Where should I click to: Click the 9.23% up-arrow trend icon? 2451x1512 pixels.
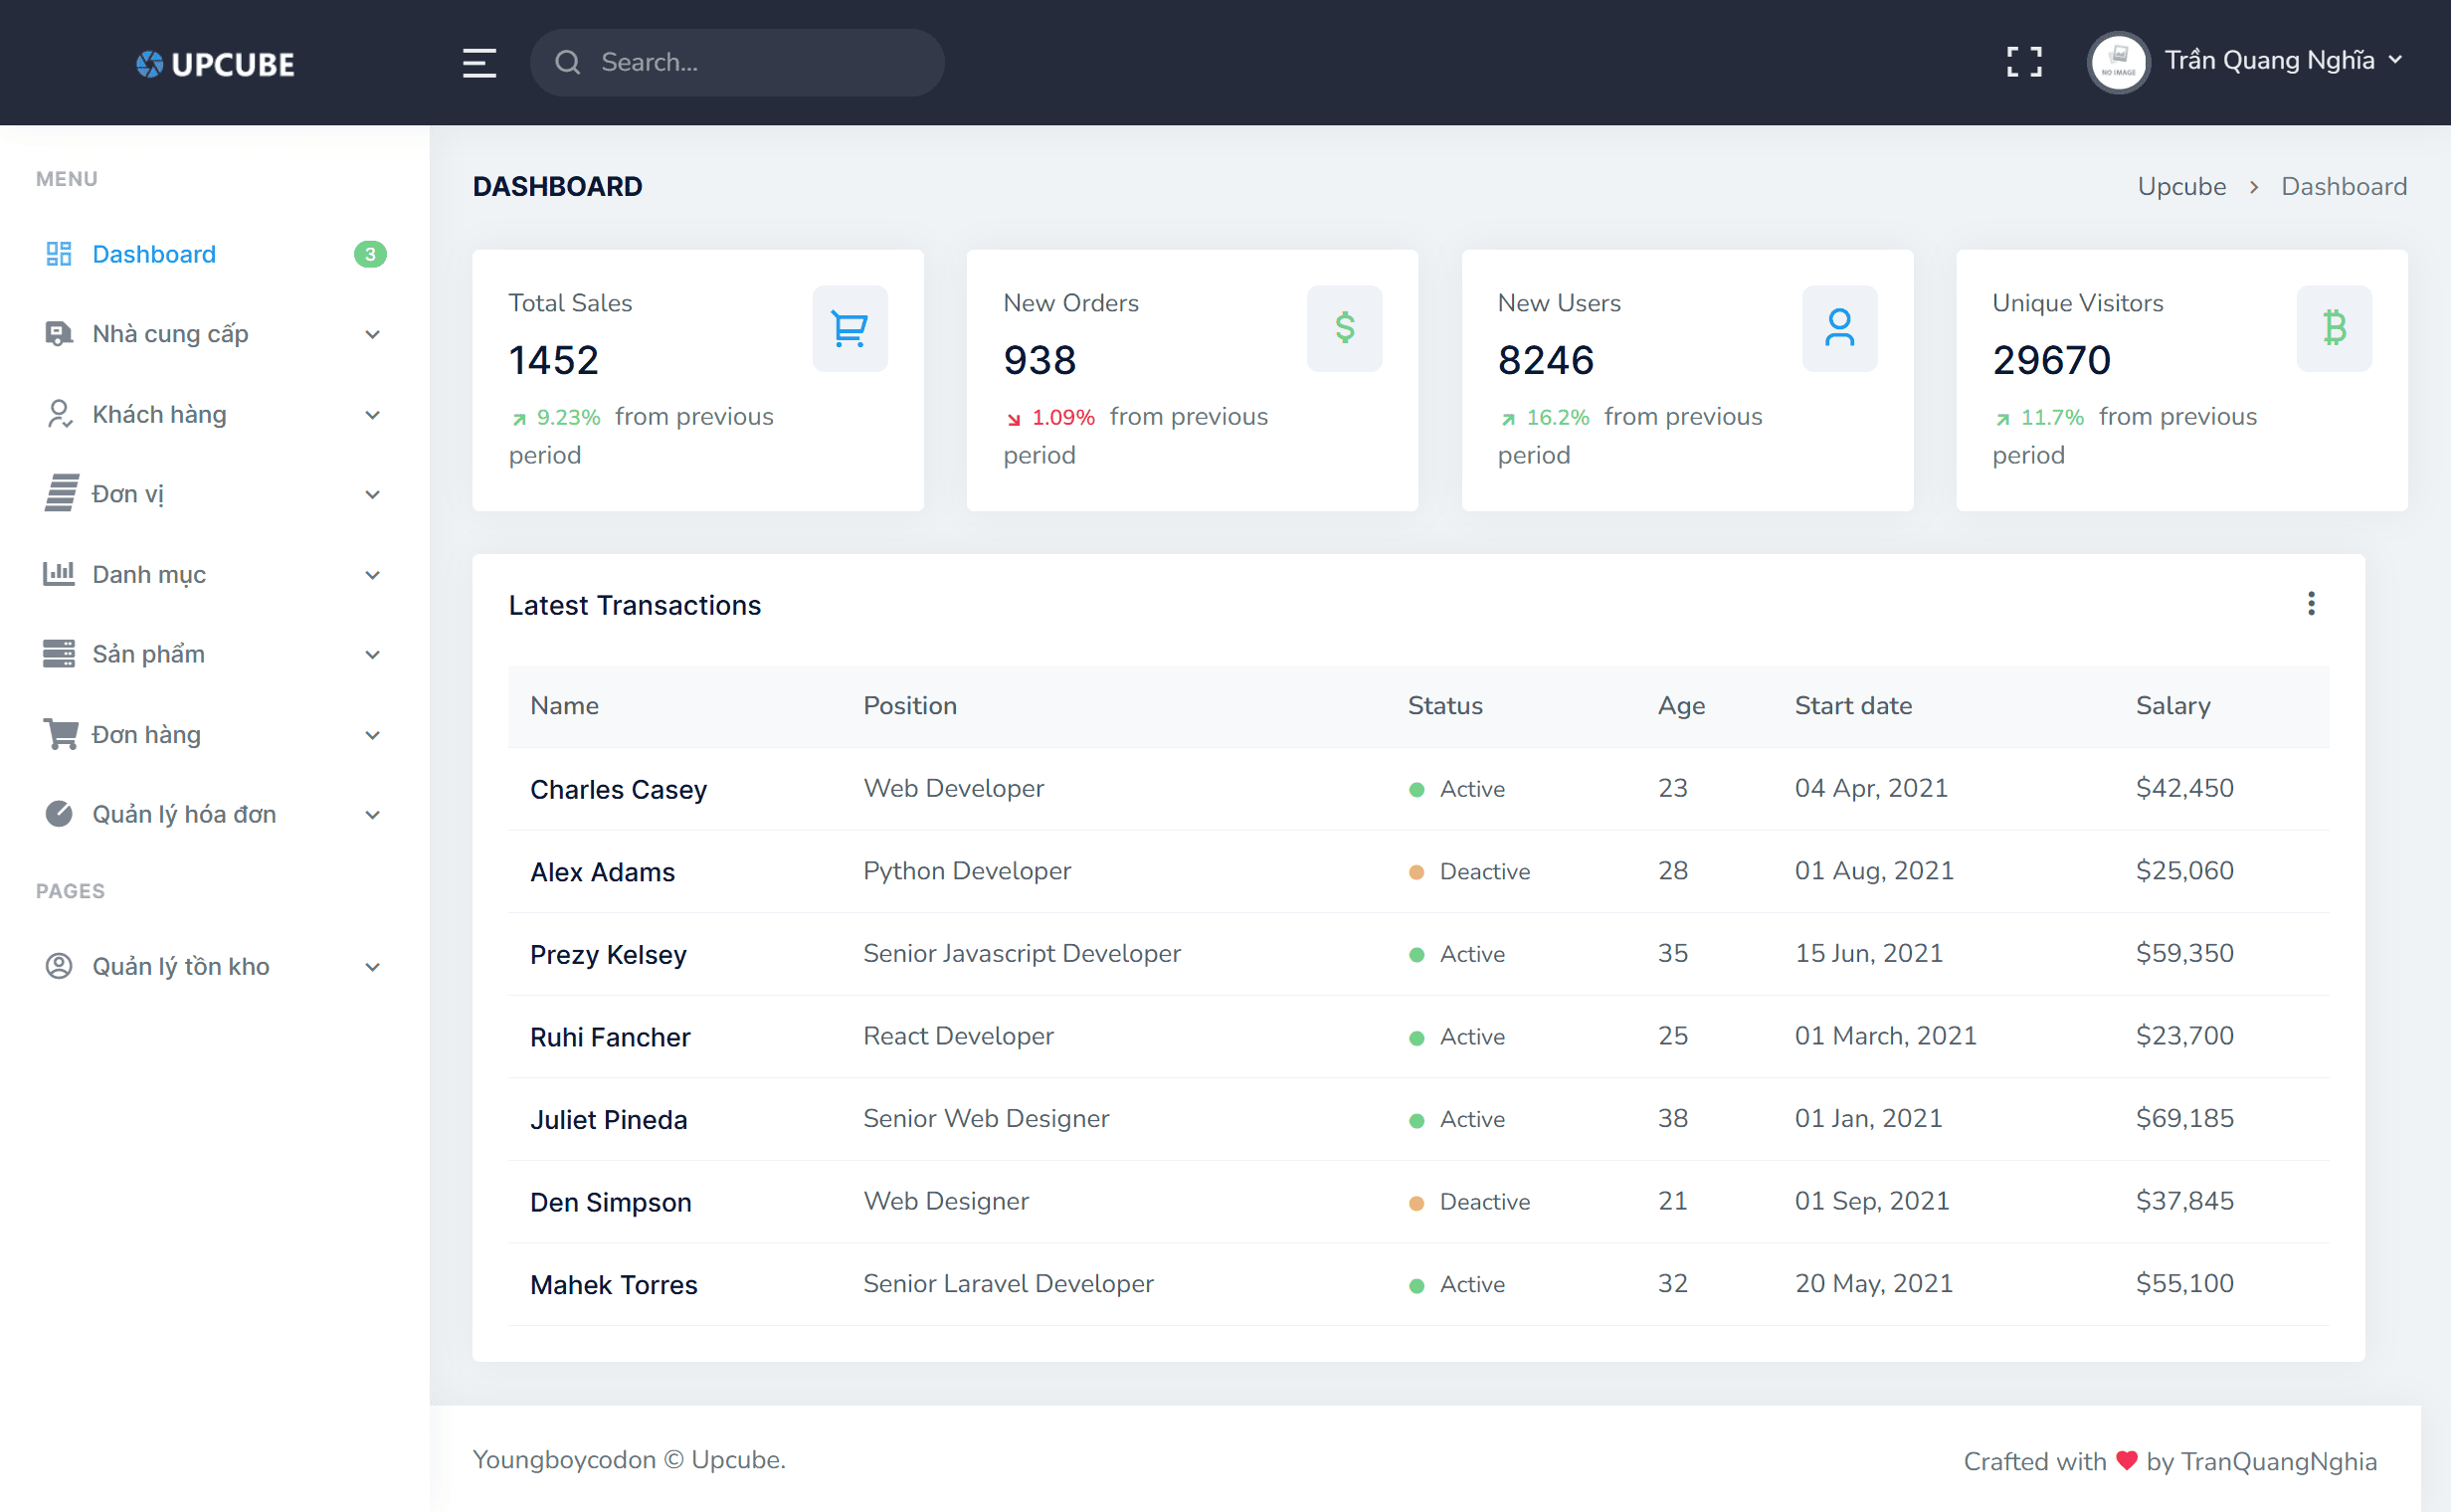[x=519, y=419]
